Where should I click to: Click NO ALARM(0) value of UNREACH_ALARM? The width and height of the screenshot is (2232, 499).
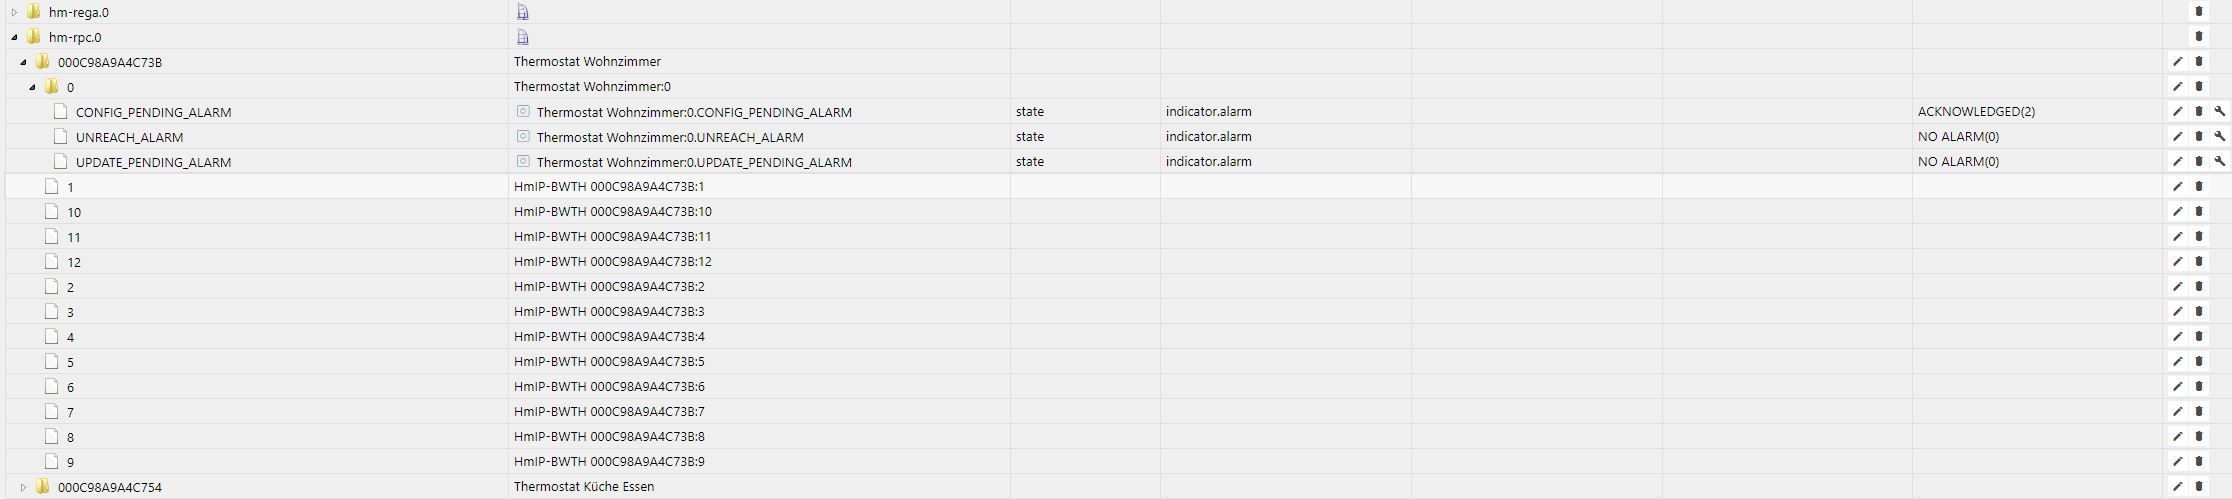(1958, 137)
